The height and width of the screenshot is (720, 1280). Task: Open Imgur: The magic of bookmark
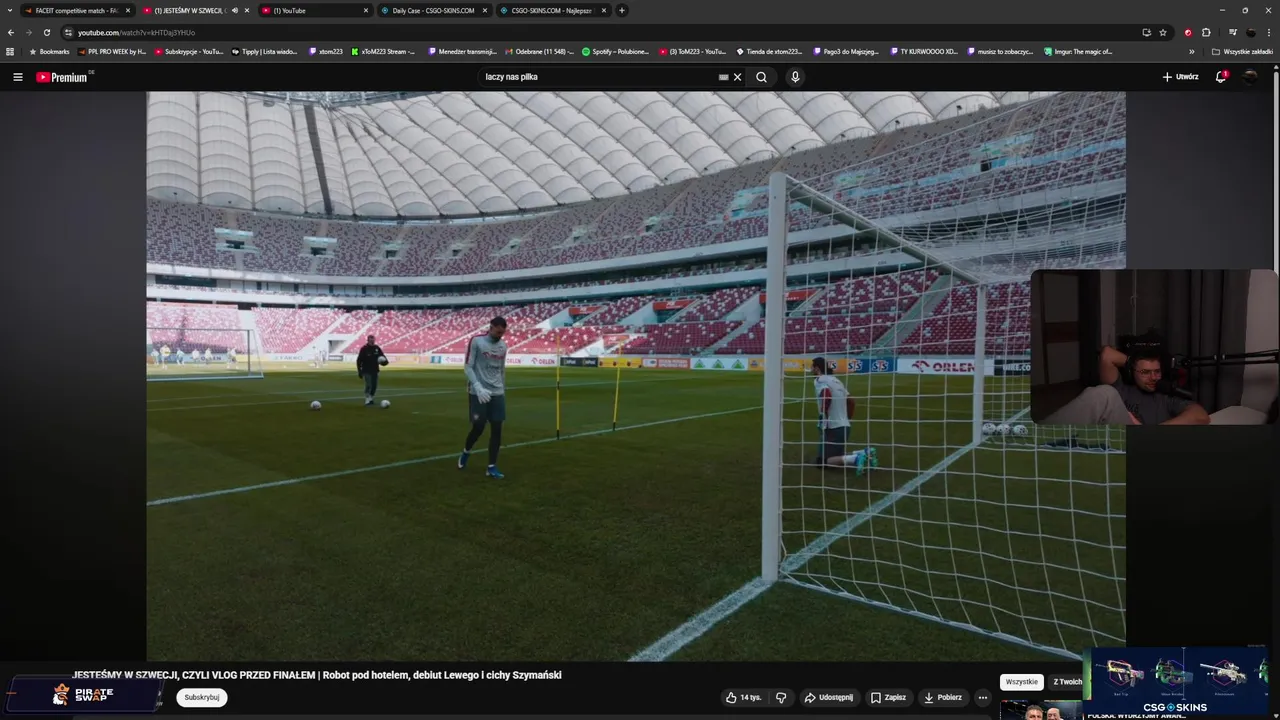click(x=1077, y=51)
